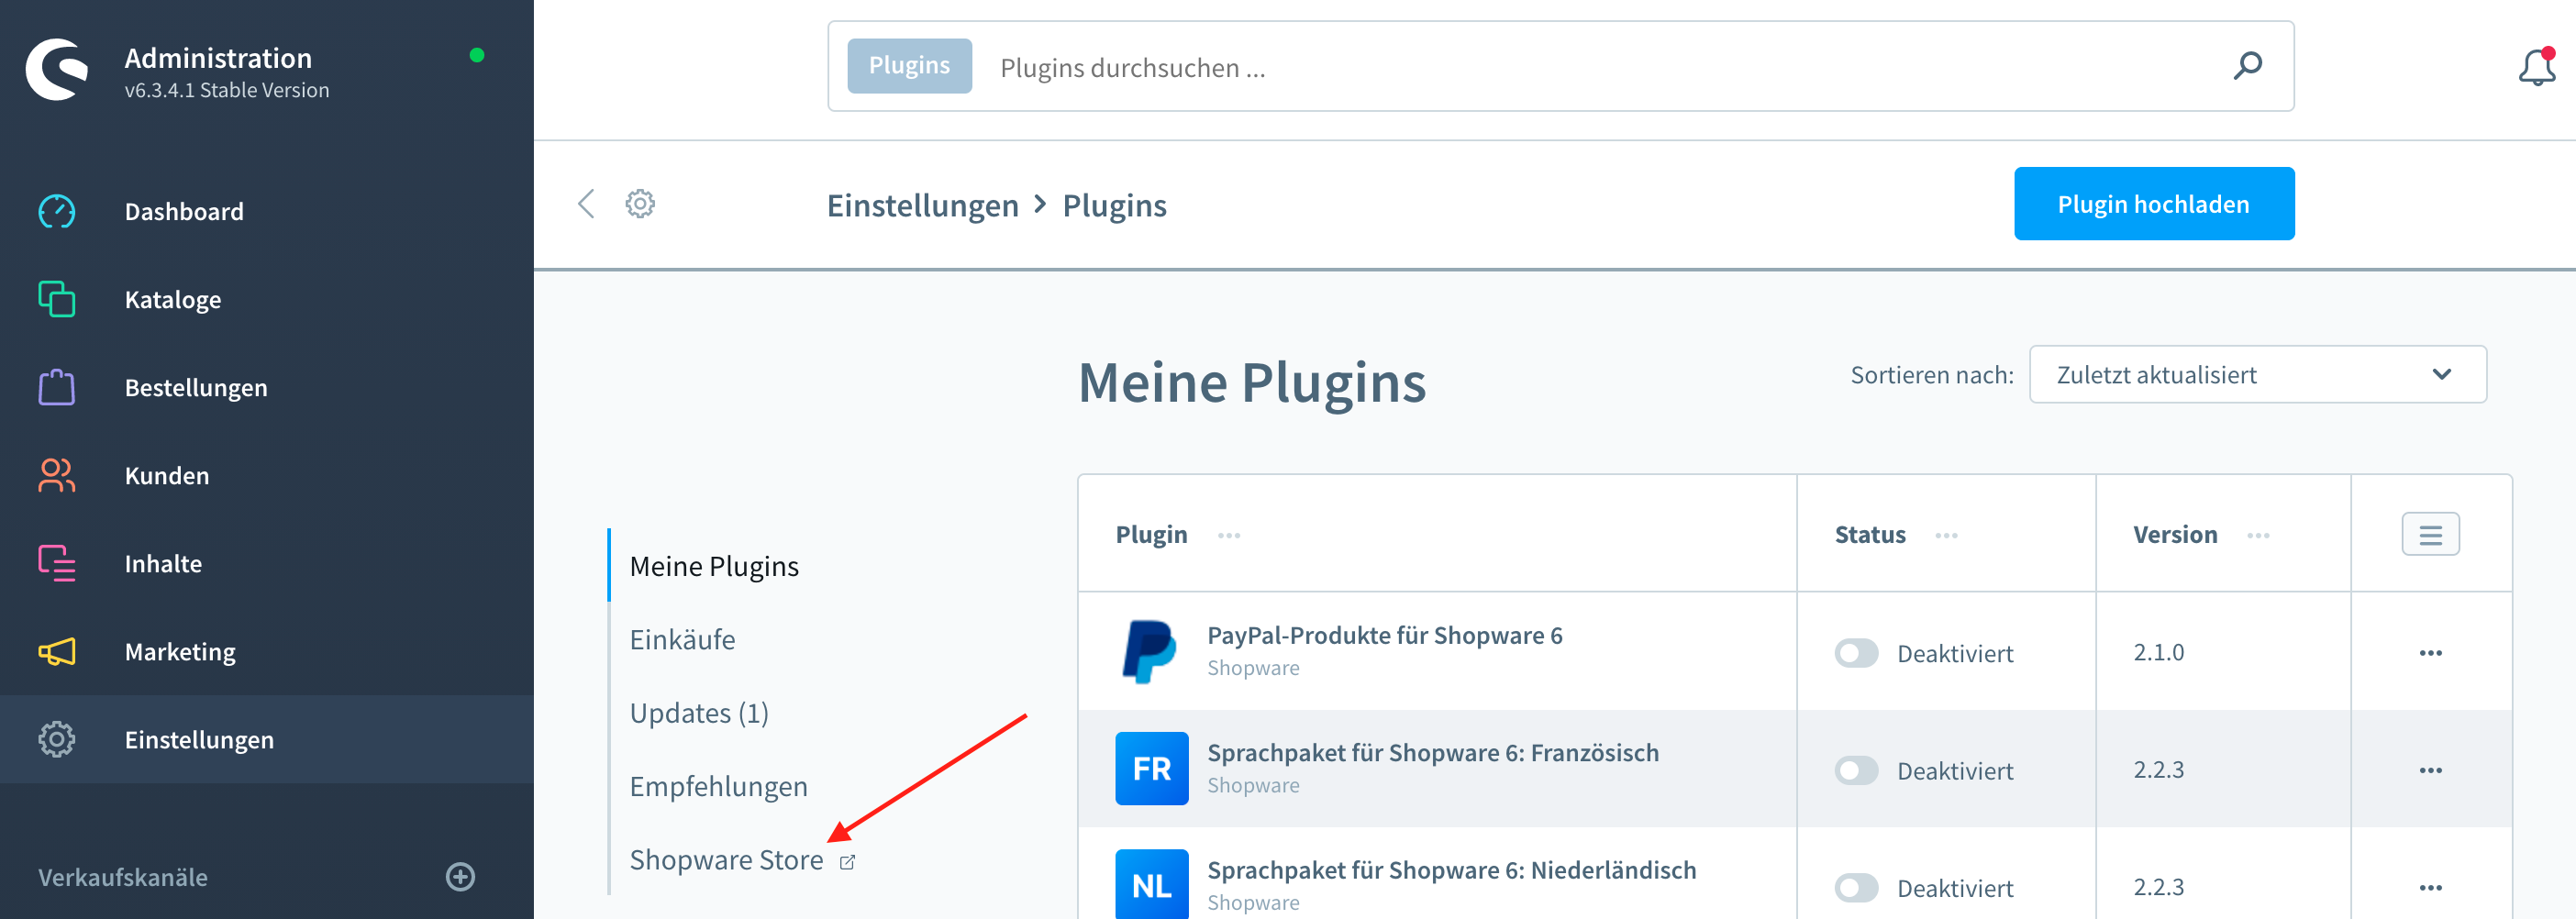This screenshot has height=919, width=2576.
Task: Open the Shopware Store link
Action: point(726,860)
